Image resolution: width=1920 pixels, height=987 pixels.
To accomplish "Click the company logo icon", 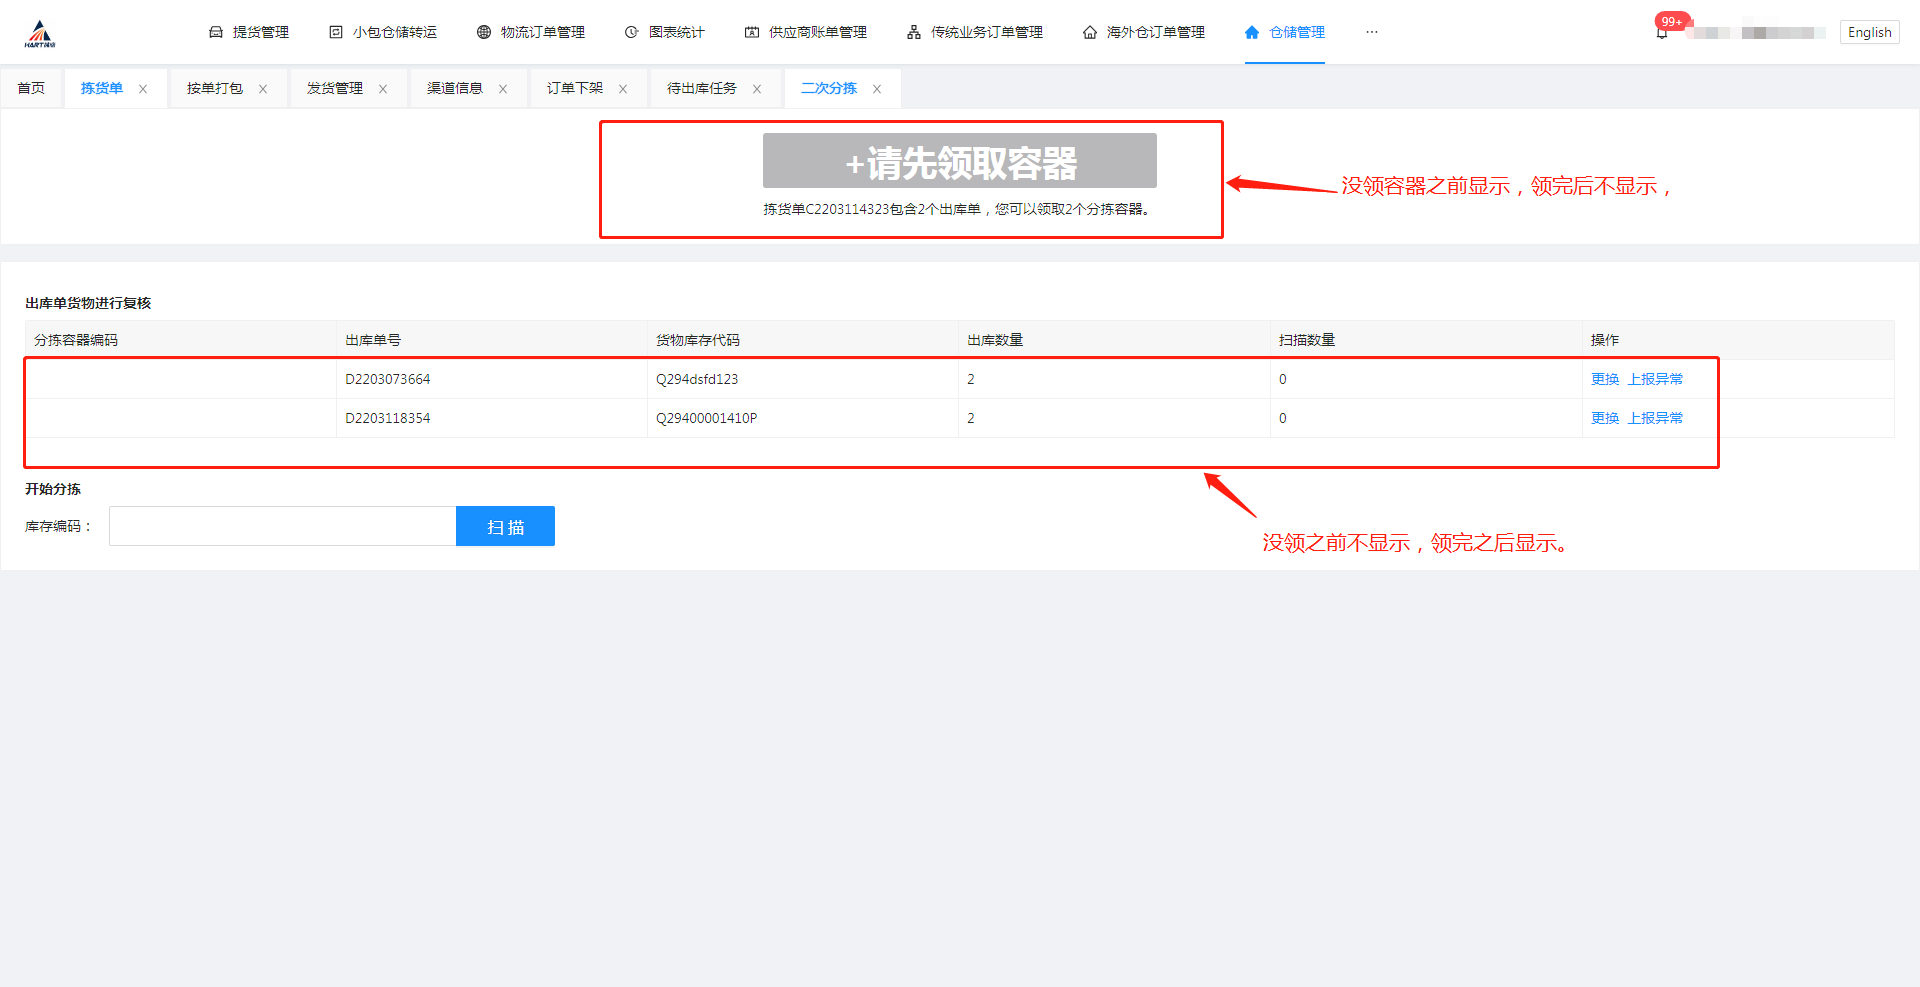I will pos(40,33).
